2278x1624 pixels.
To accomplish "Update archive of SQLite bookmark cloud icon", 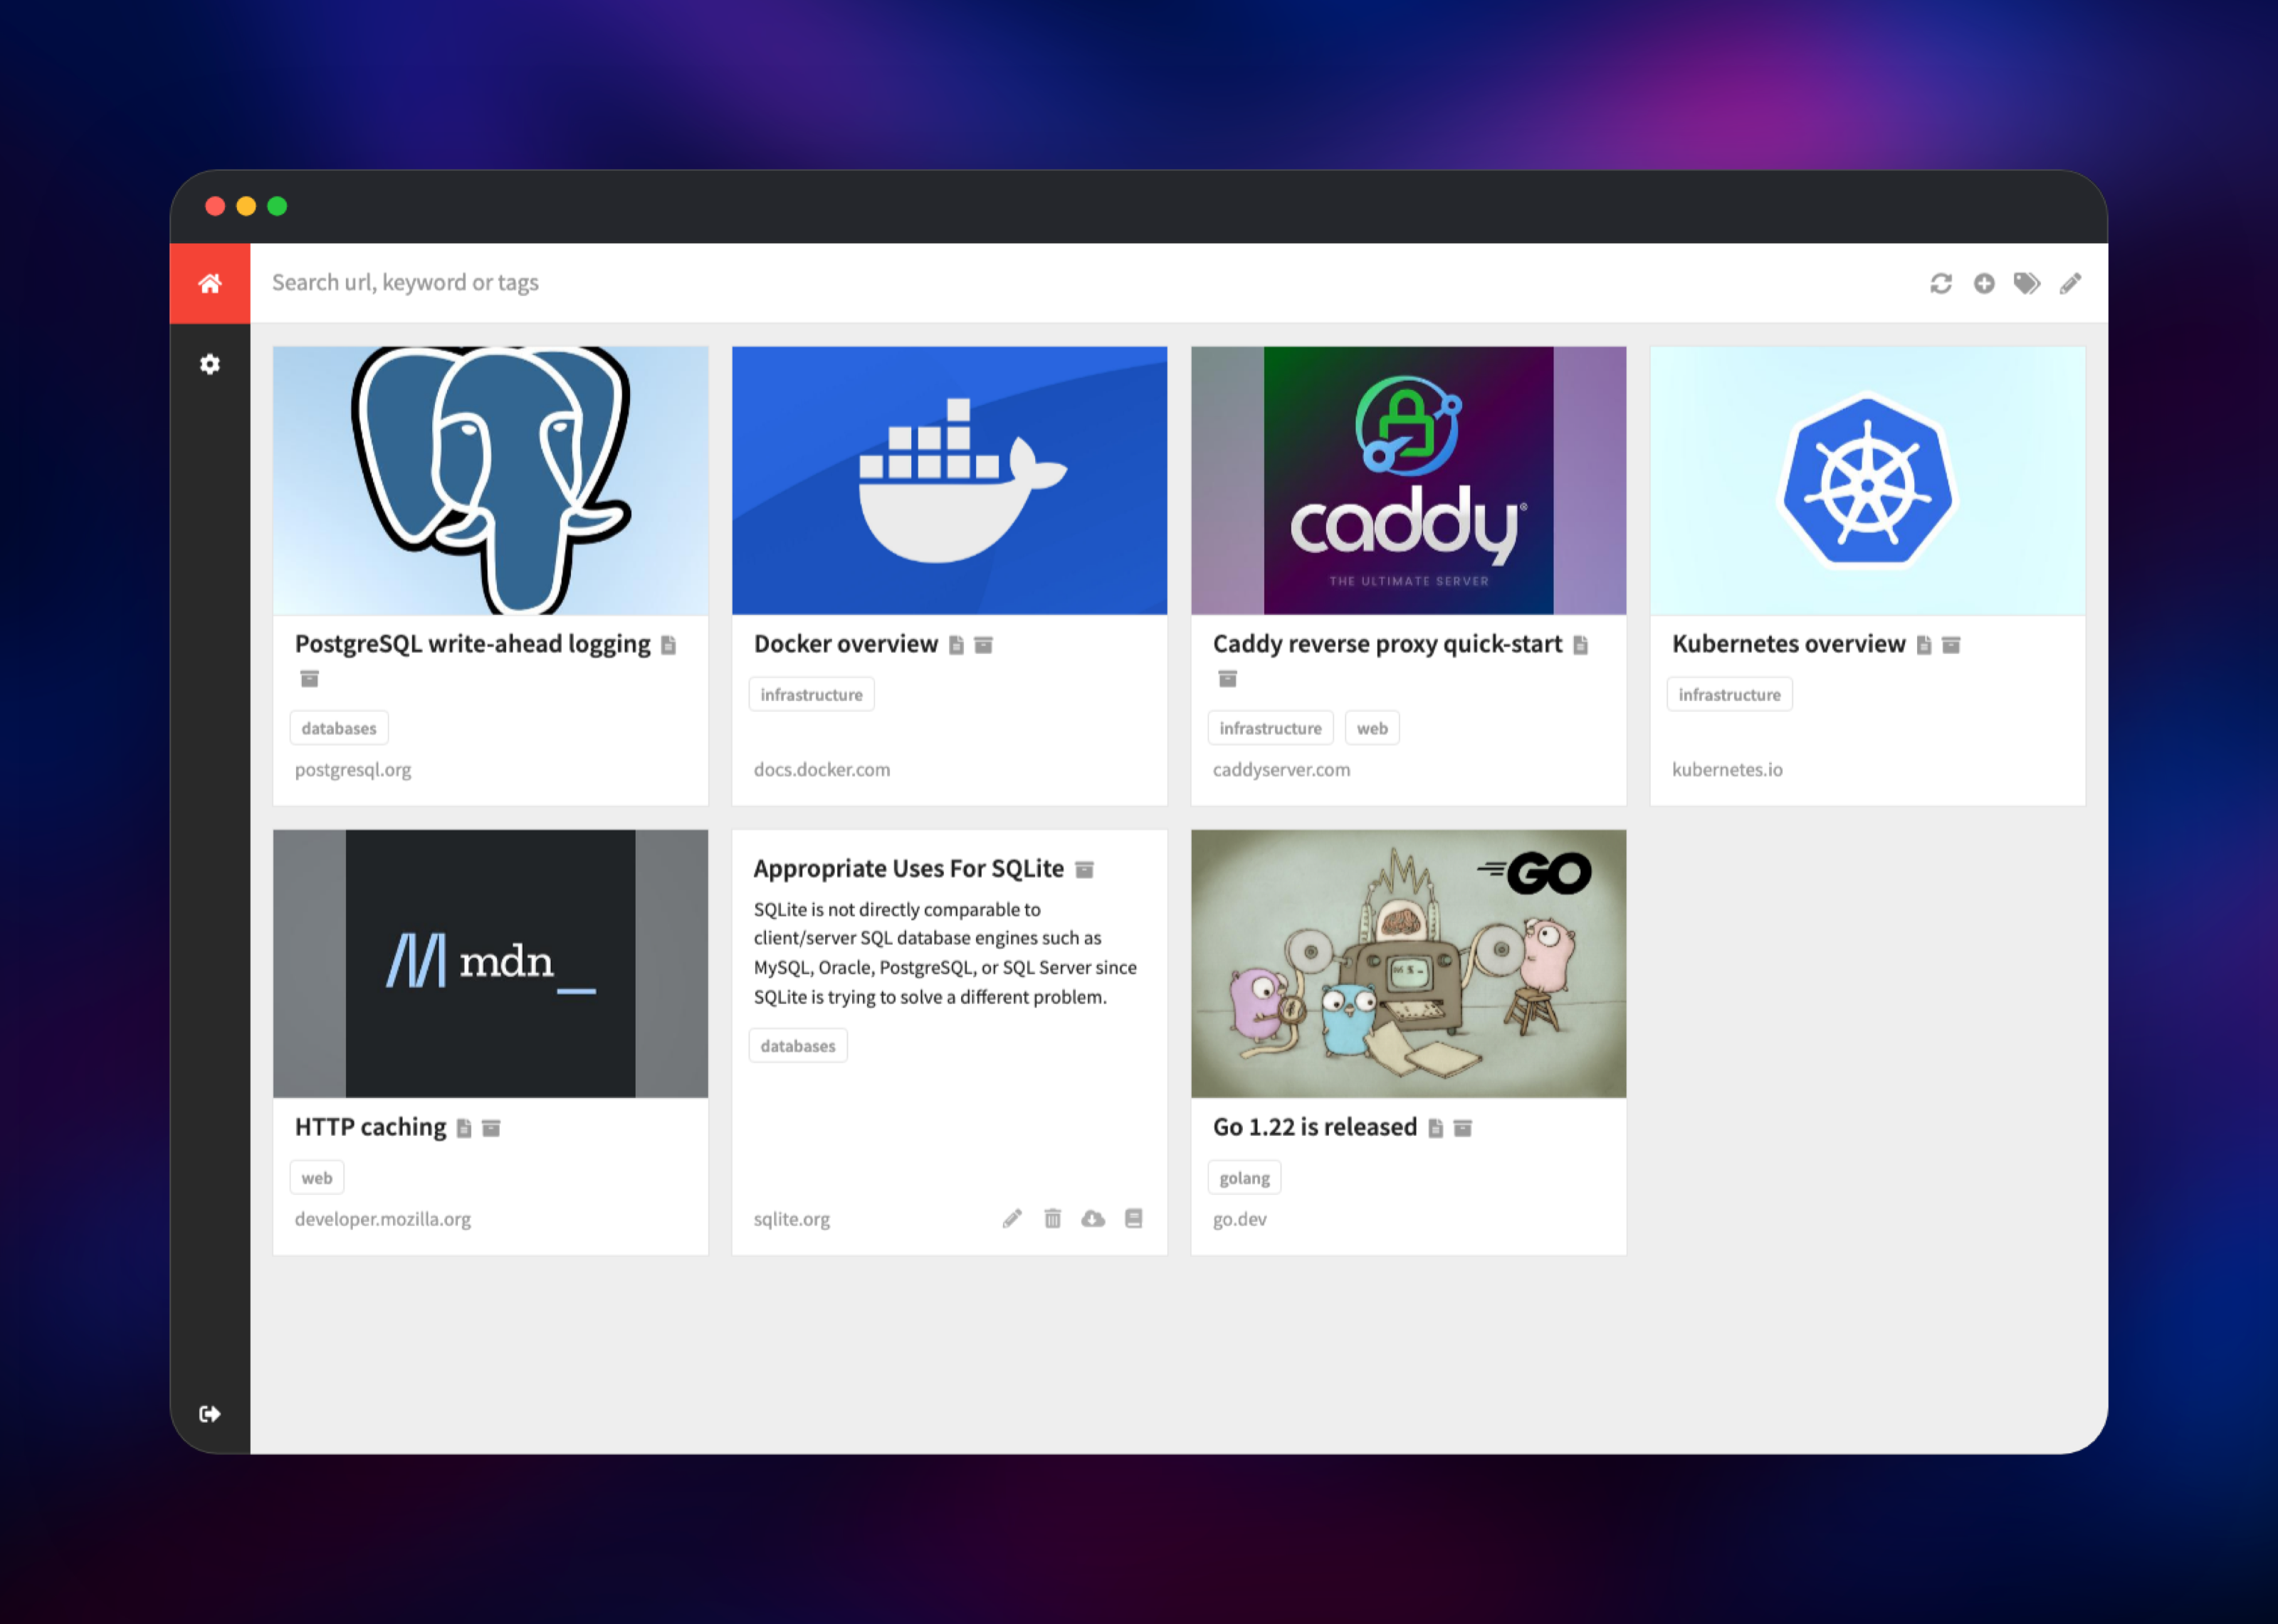I will 1093,1218.
